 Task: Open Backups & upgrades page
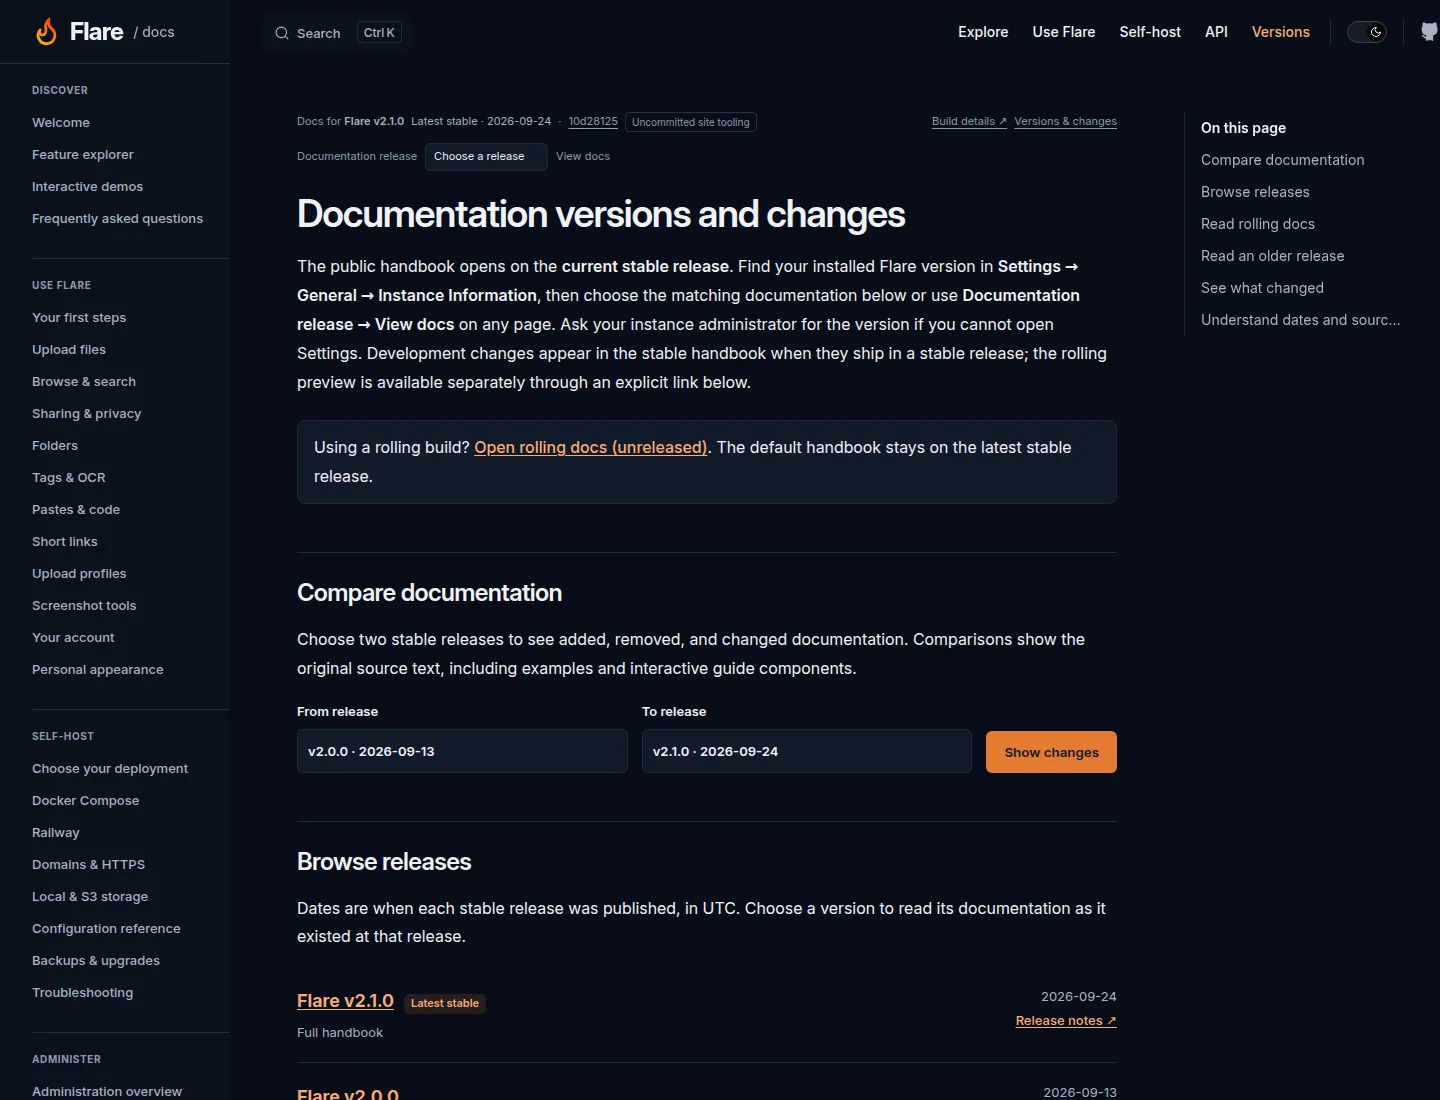click(96, 961)
